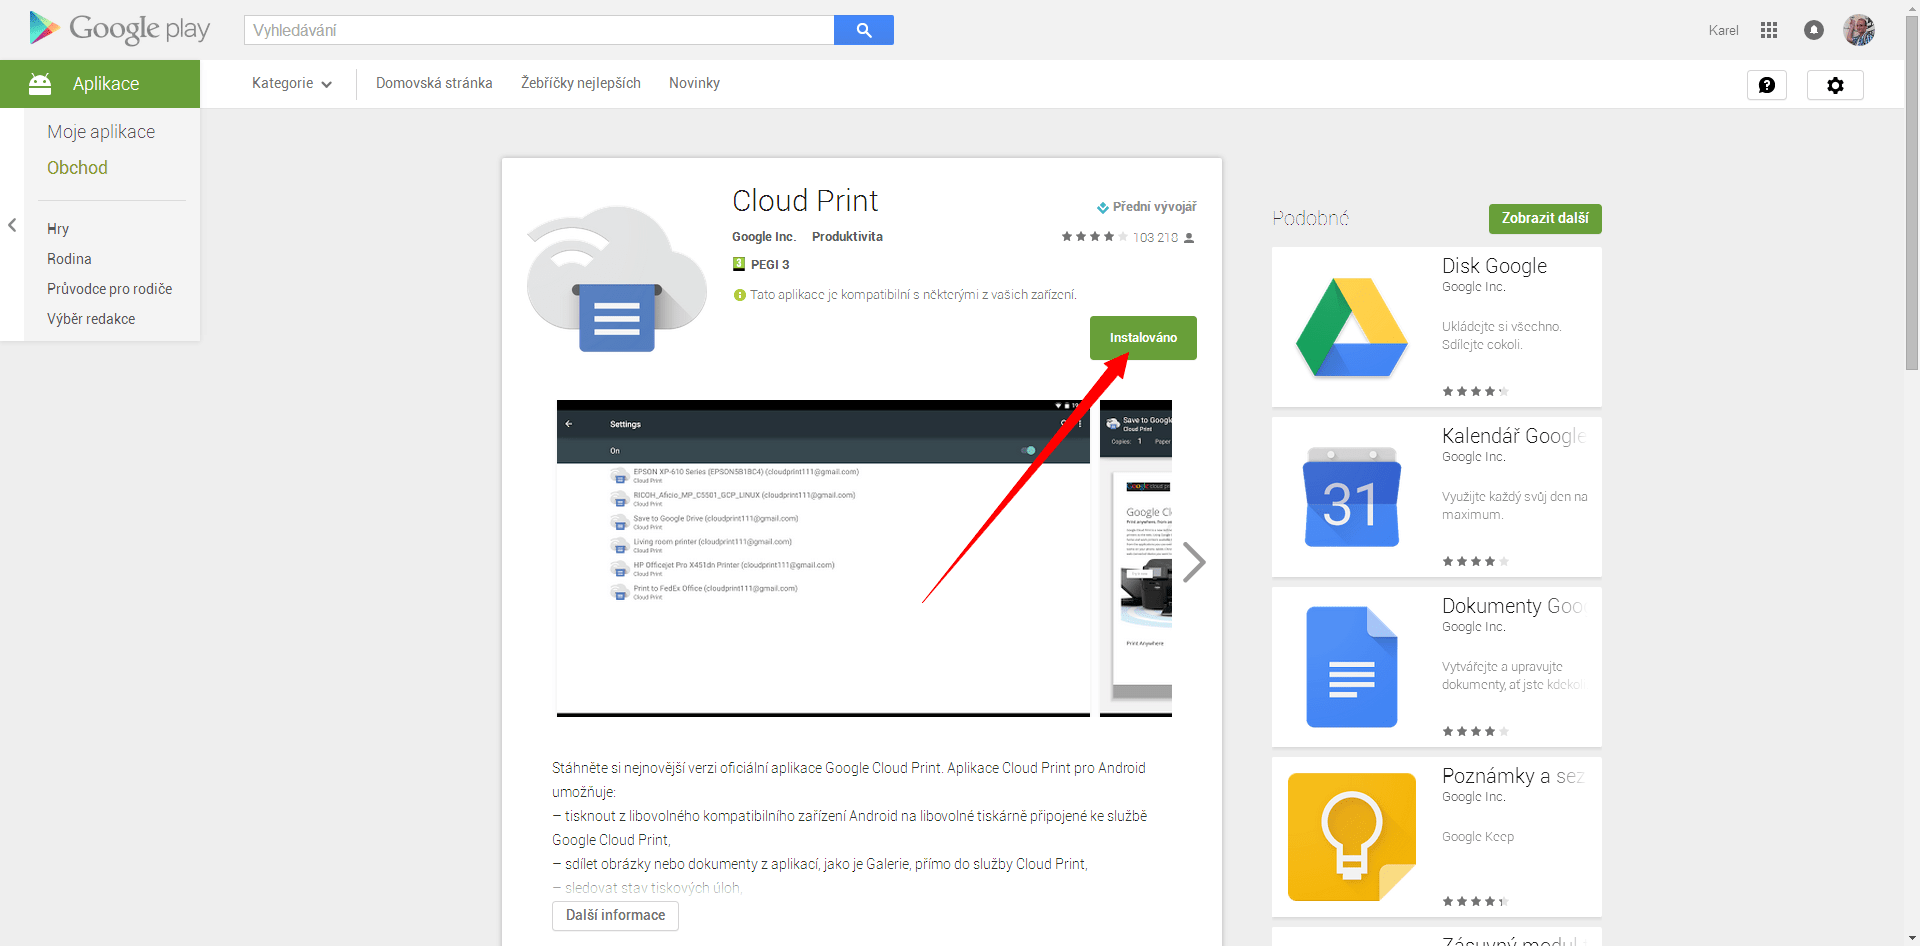The height and width of the screenshot is (946, 1920).
Task: Open Průvodce pro rodiče link
Action: point(109,289)
